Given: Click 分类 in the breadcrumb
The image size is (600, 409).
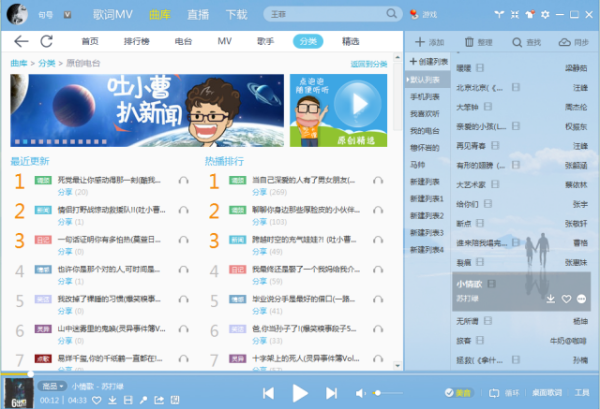Looking at the screenshot, I should click(x=47, y=63).
